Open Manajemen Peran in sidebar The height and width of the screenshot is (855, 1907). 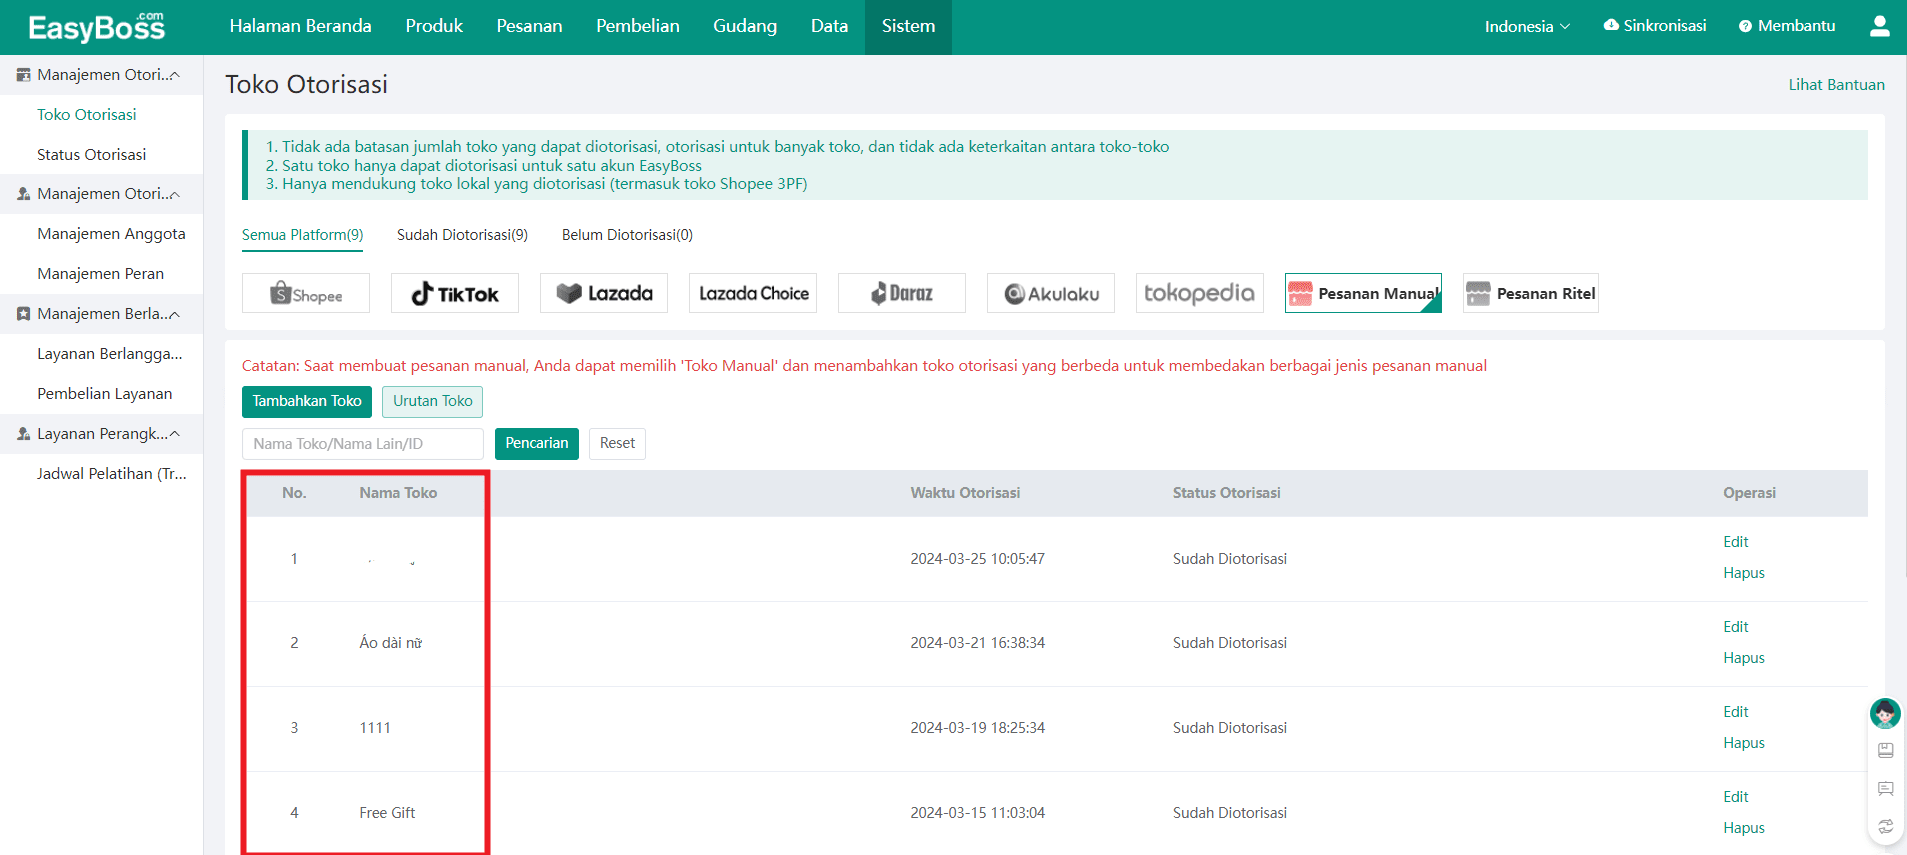(100, 274)
